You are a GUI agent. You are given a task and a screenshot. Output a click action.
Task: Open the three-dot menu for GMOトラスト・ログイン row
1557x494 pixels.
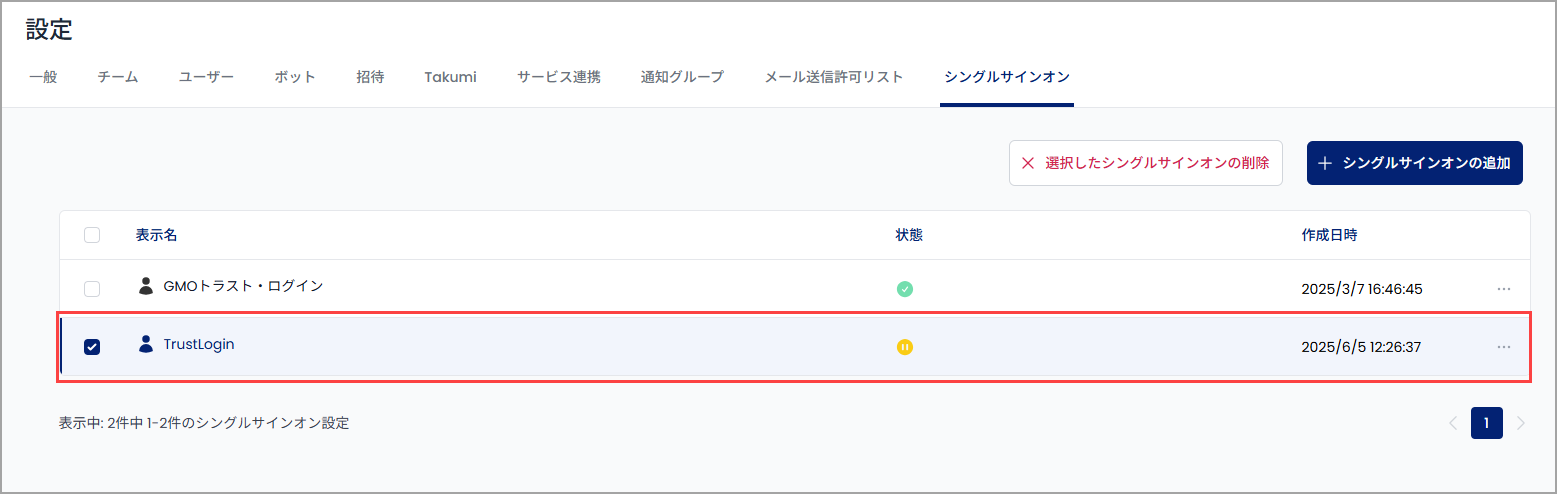coord(1504,289)
